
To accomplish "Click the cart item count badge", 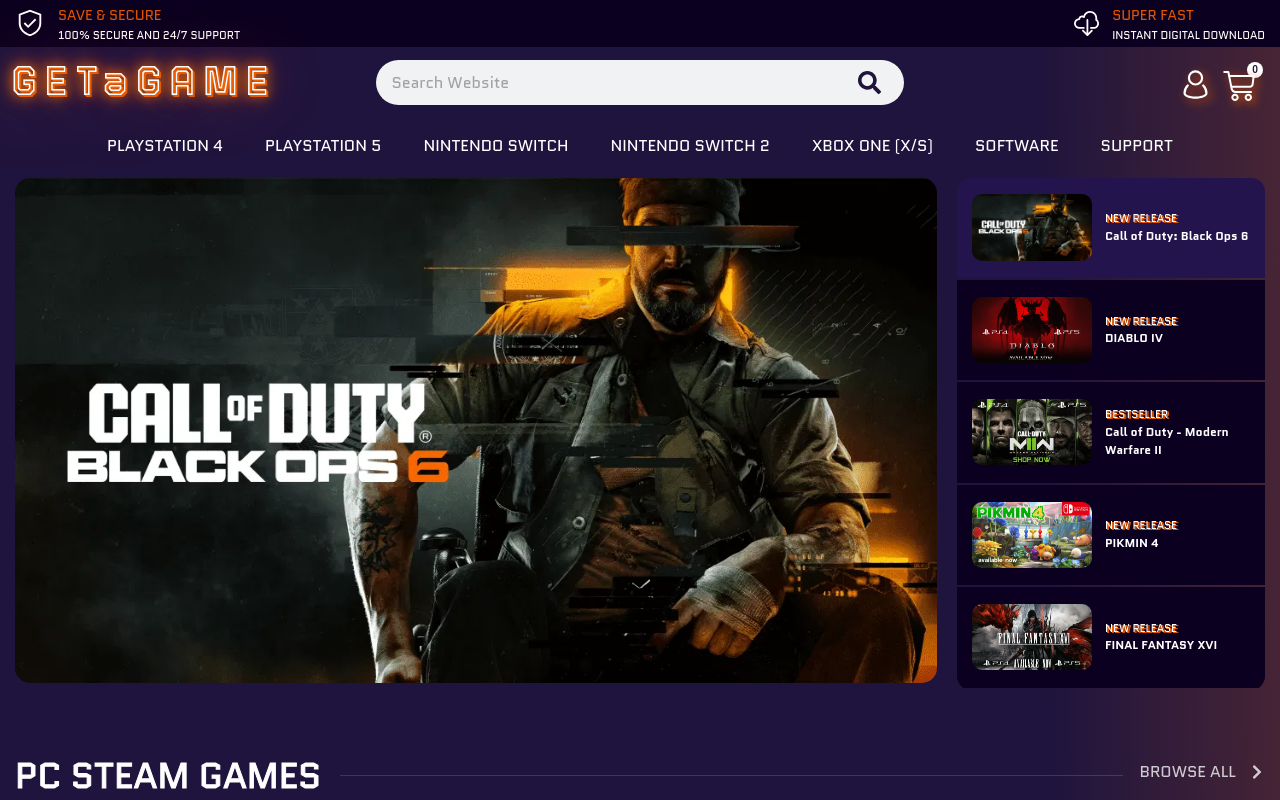I will point(1255,69).
